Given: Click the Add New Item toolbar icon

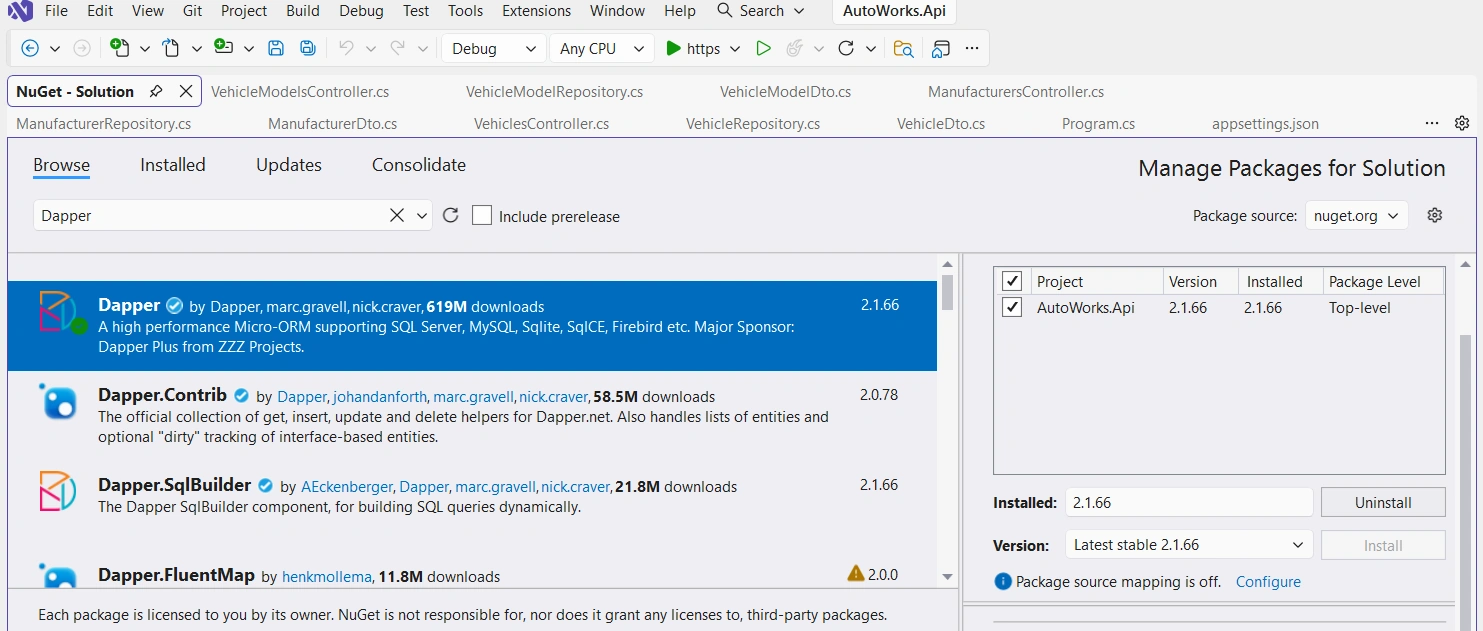Looking at the screenshot, I should [224, 48].
